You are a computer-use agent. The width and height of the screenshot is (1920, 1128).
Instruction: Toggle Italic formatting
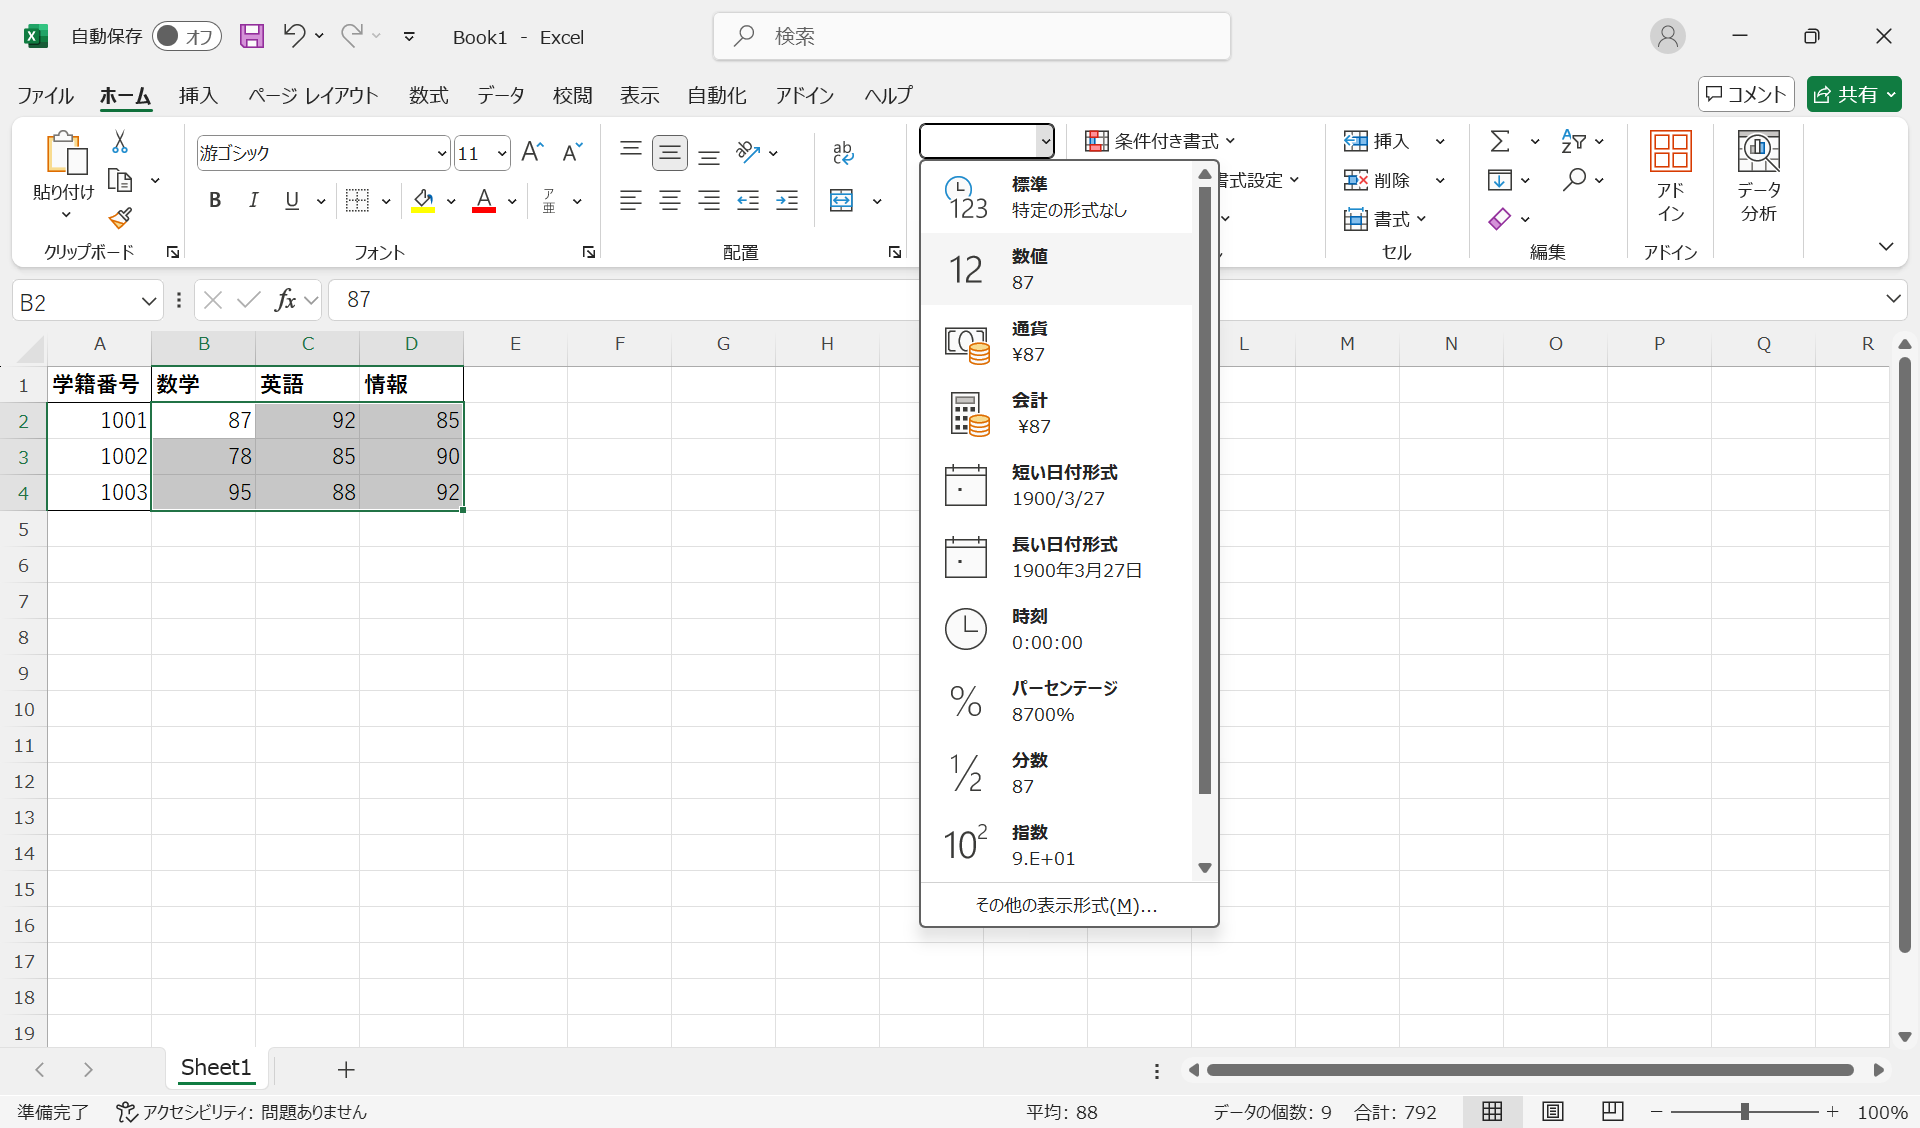253,200
